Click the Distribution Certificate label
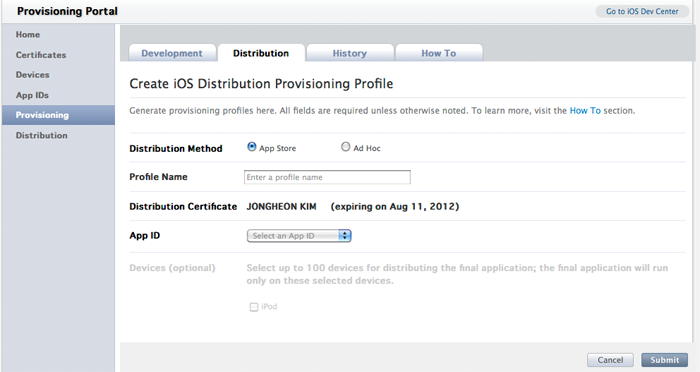Image resolution: width=700 pixels, height=372 pixels. tap(183, 207)
